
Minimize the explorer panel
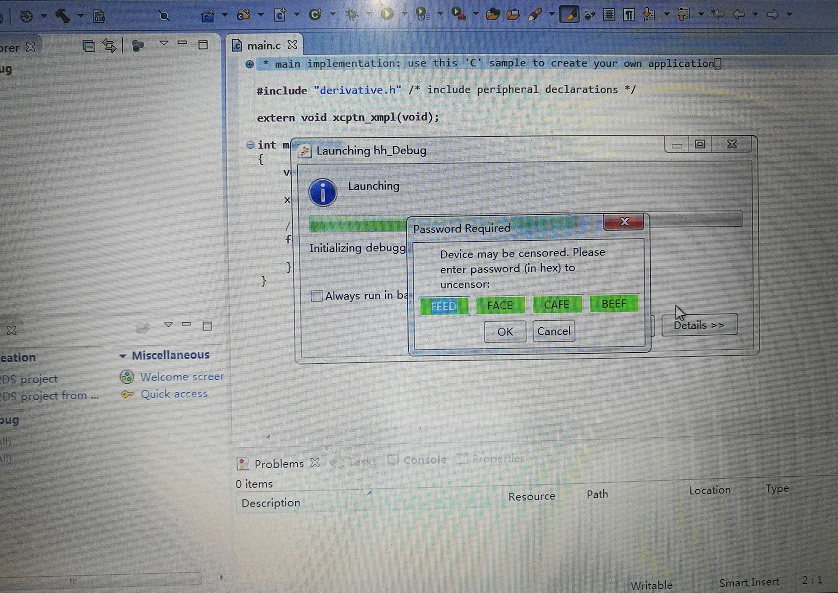point(182,43)
